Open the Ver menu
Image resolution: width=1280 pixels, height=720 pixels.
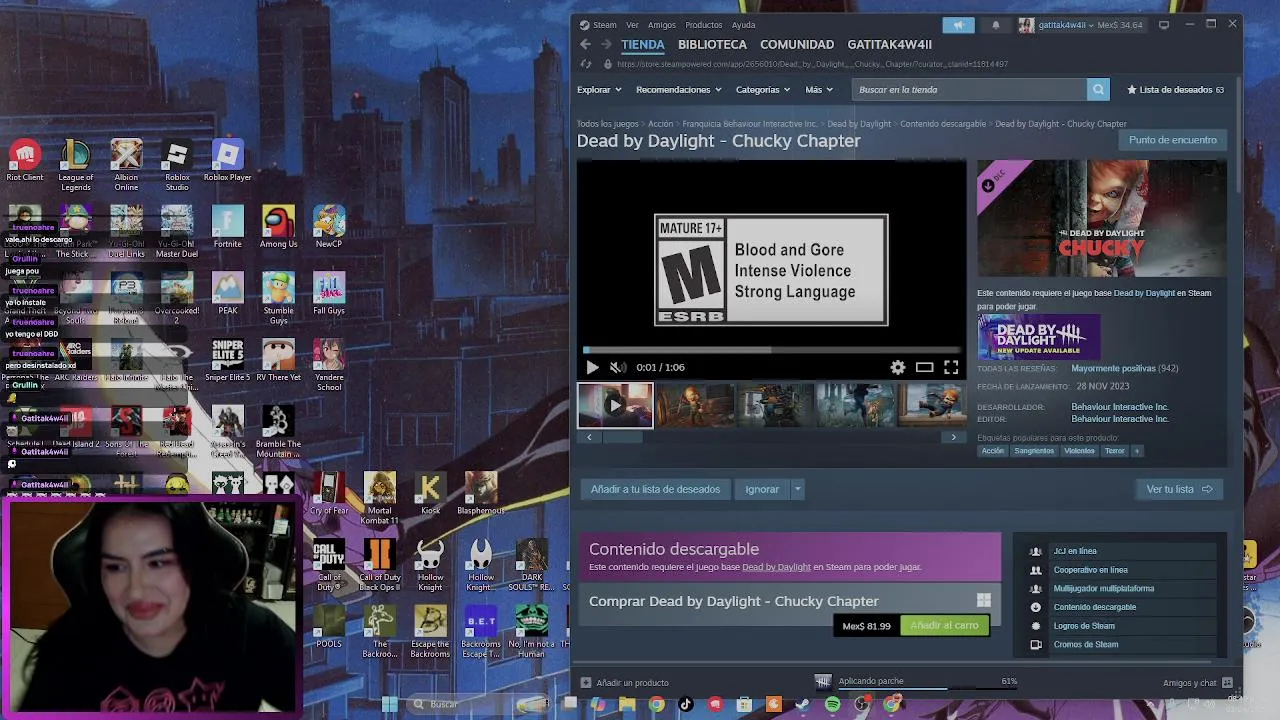point(632,25)
